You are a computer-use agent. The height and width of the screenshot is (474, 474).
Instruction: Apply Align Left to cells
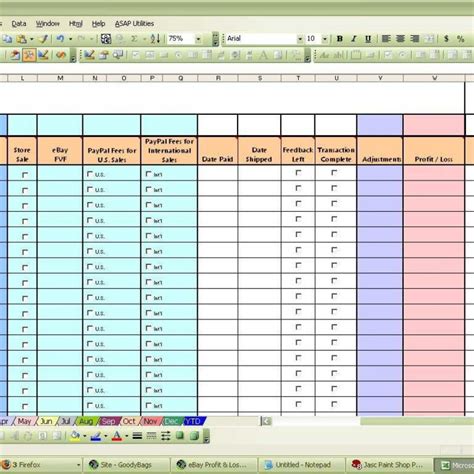(x=386, y=39)
